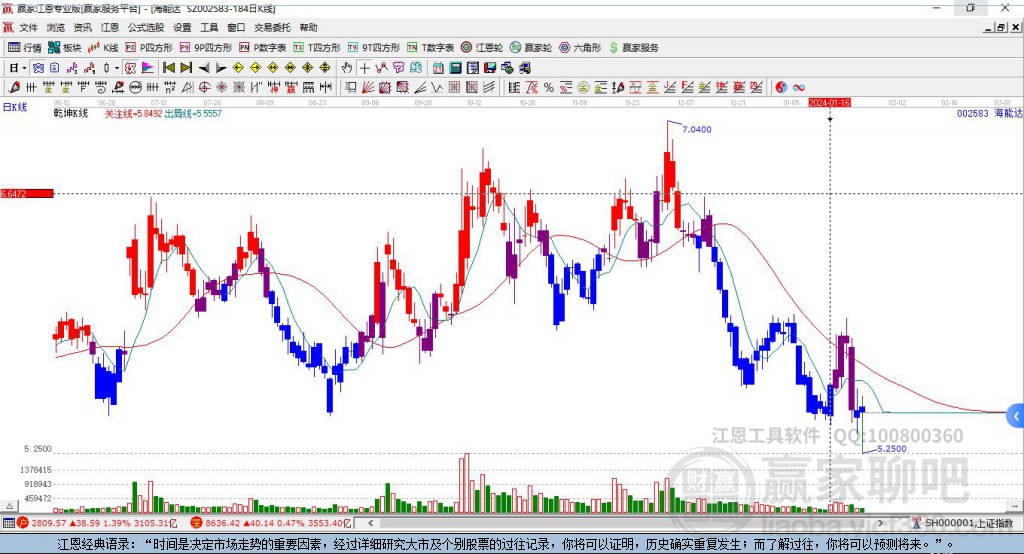Expand the 日 period dropdown arrow
This screenshot has height=554, width=1024.
point(24,68)
